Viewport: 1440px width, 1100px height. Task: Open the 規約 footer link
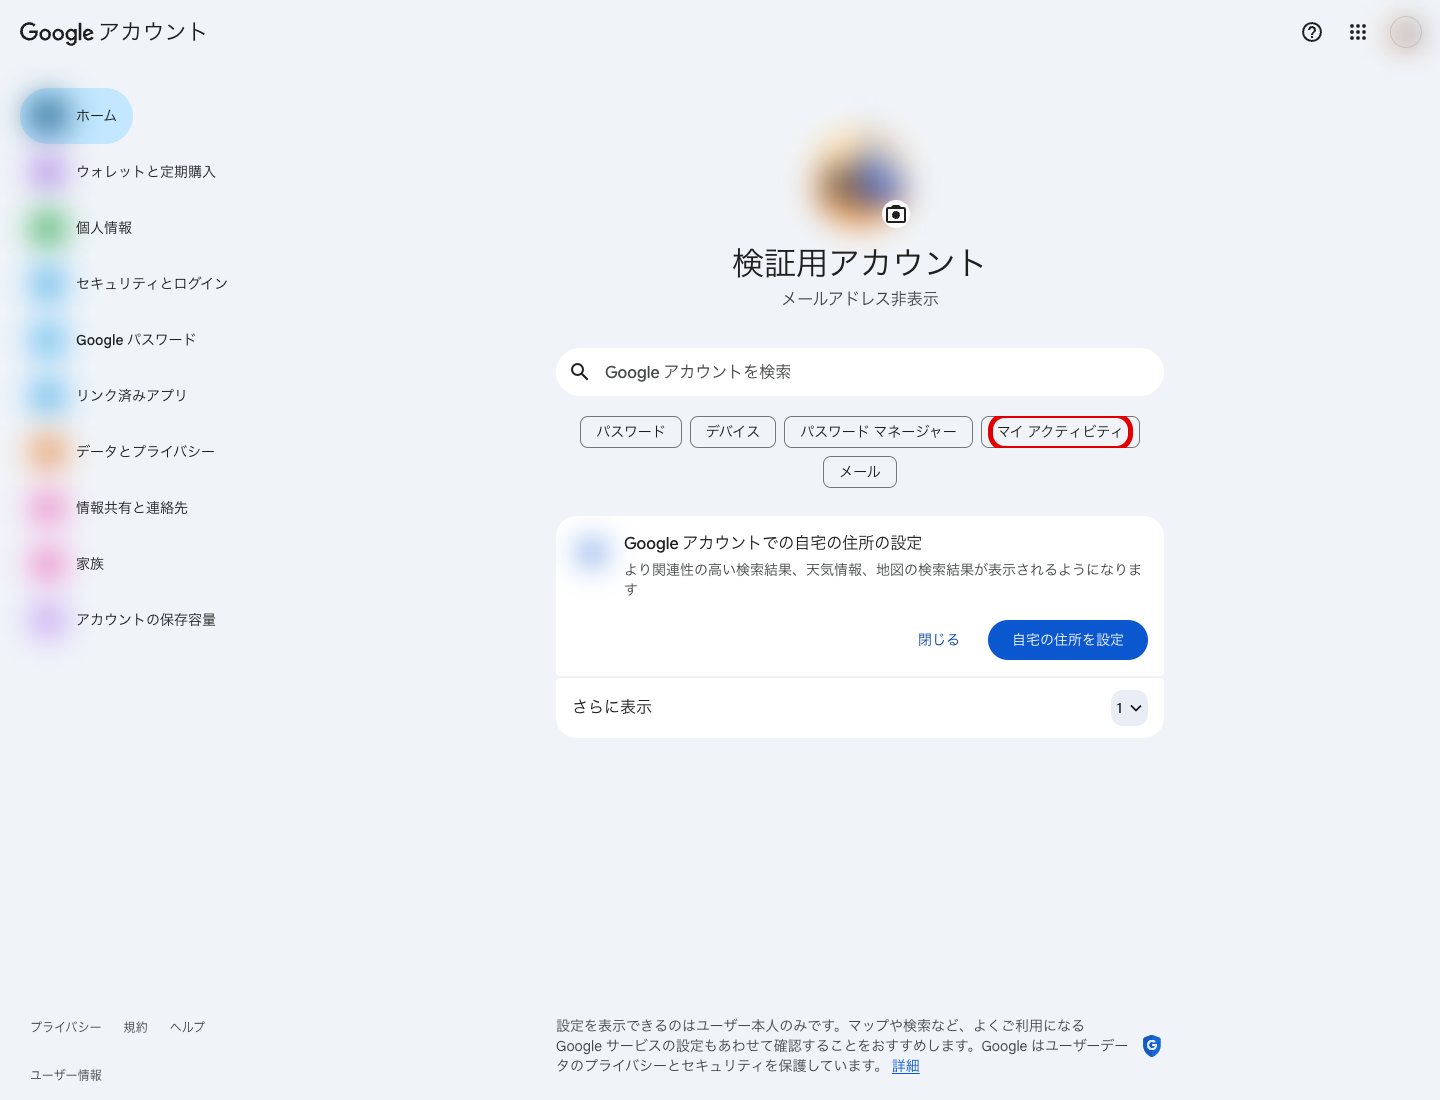(136, 1027)
